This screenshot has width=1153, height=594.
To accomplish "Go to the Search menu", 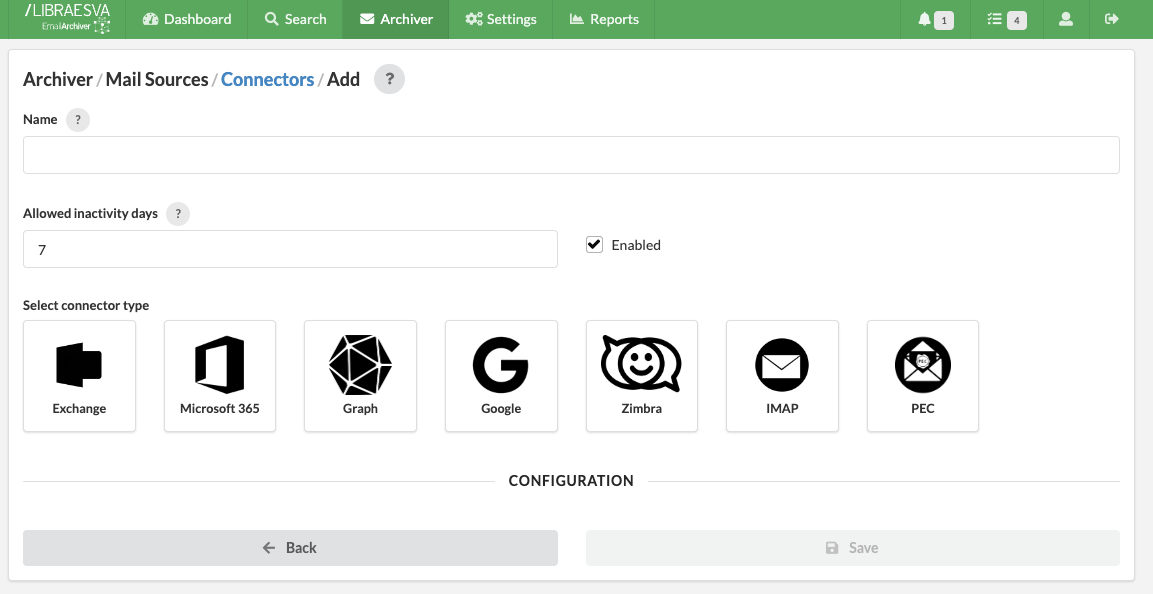I will [296, 19].
